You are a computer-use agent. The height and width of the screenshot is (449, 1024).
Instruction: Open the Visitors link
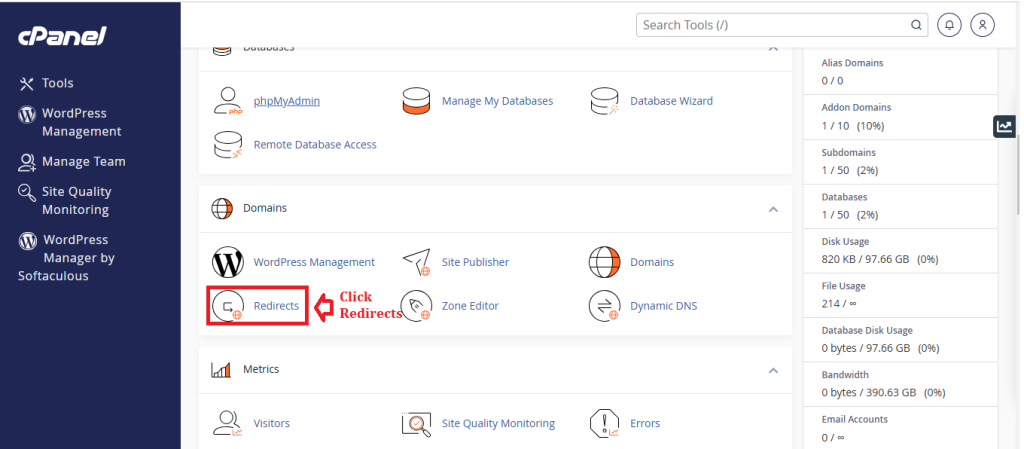[x=272, y=424]
